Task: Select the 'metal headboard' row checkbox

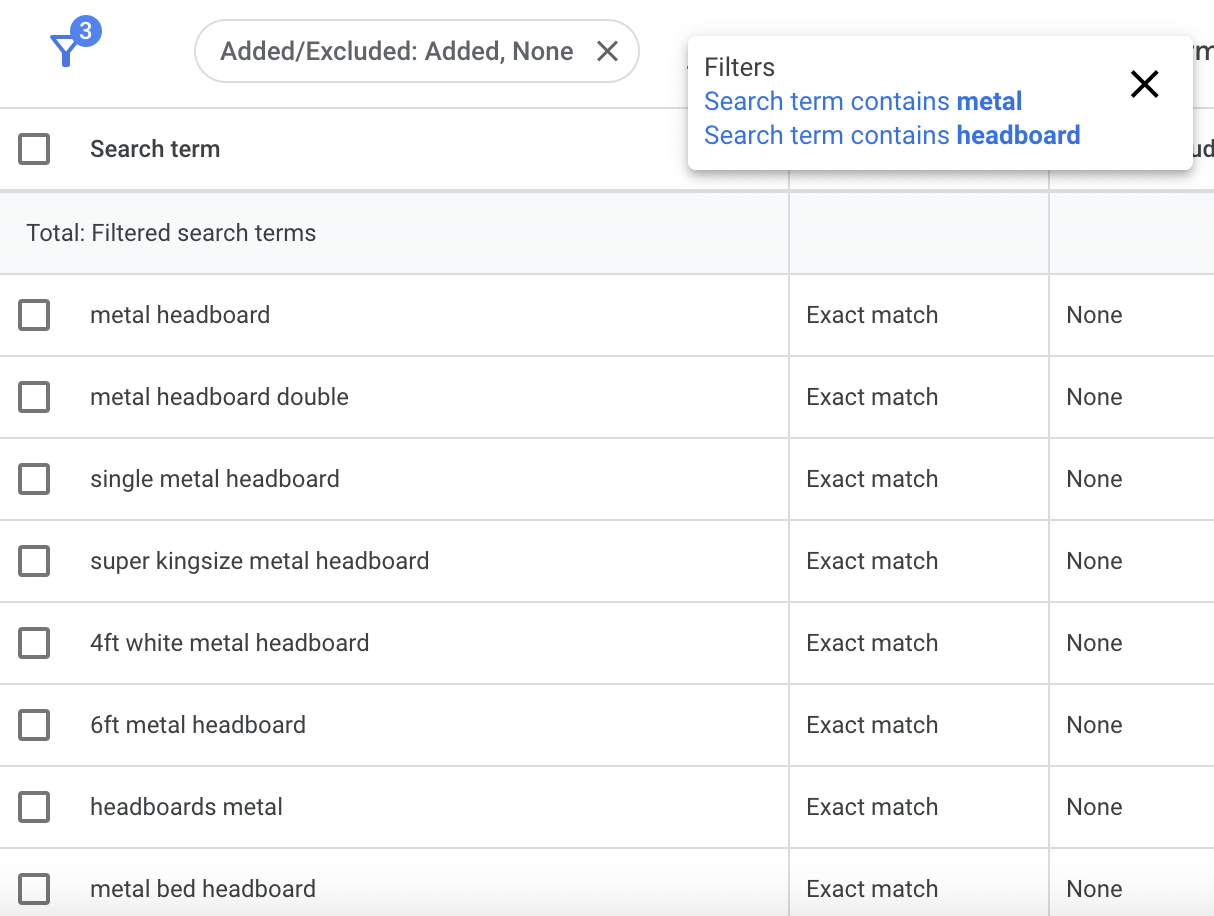Action: coord(34,315)
